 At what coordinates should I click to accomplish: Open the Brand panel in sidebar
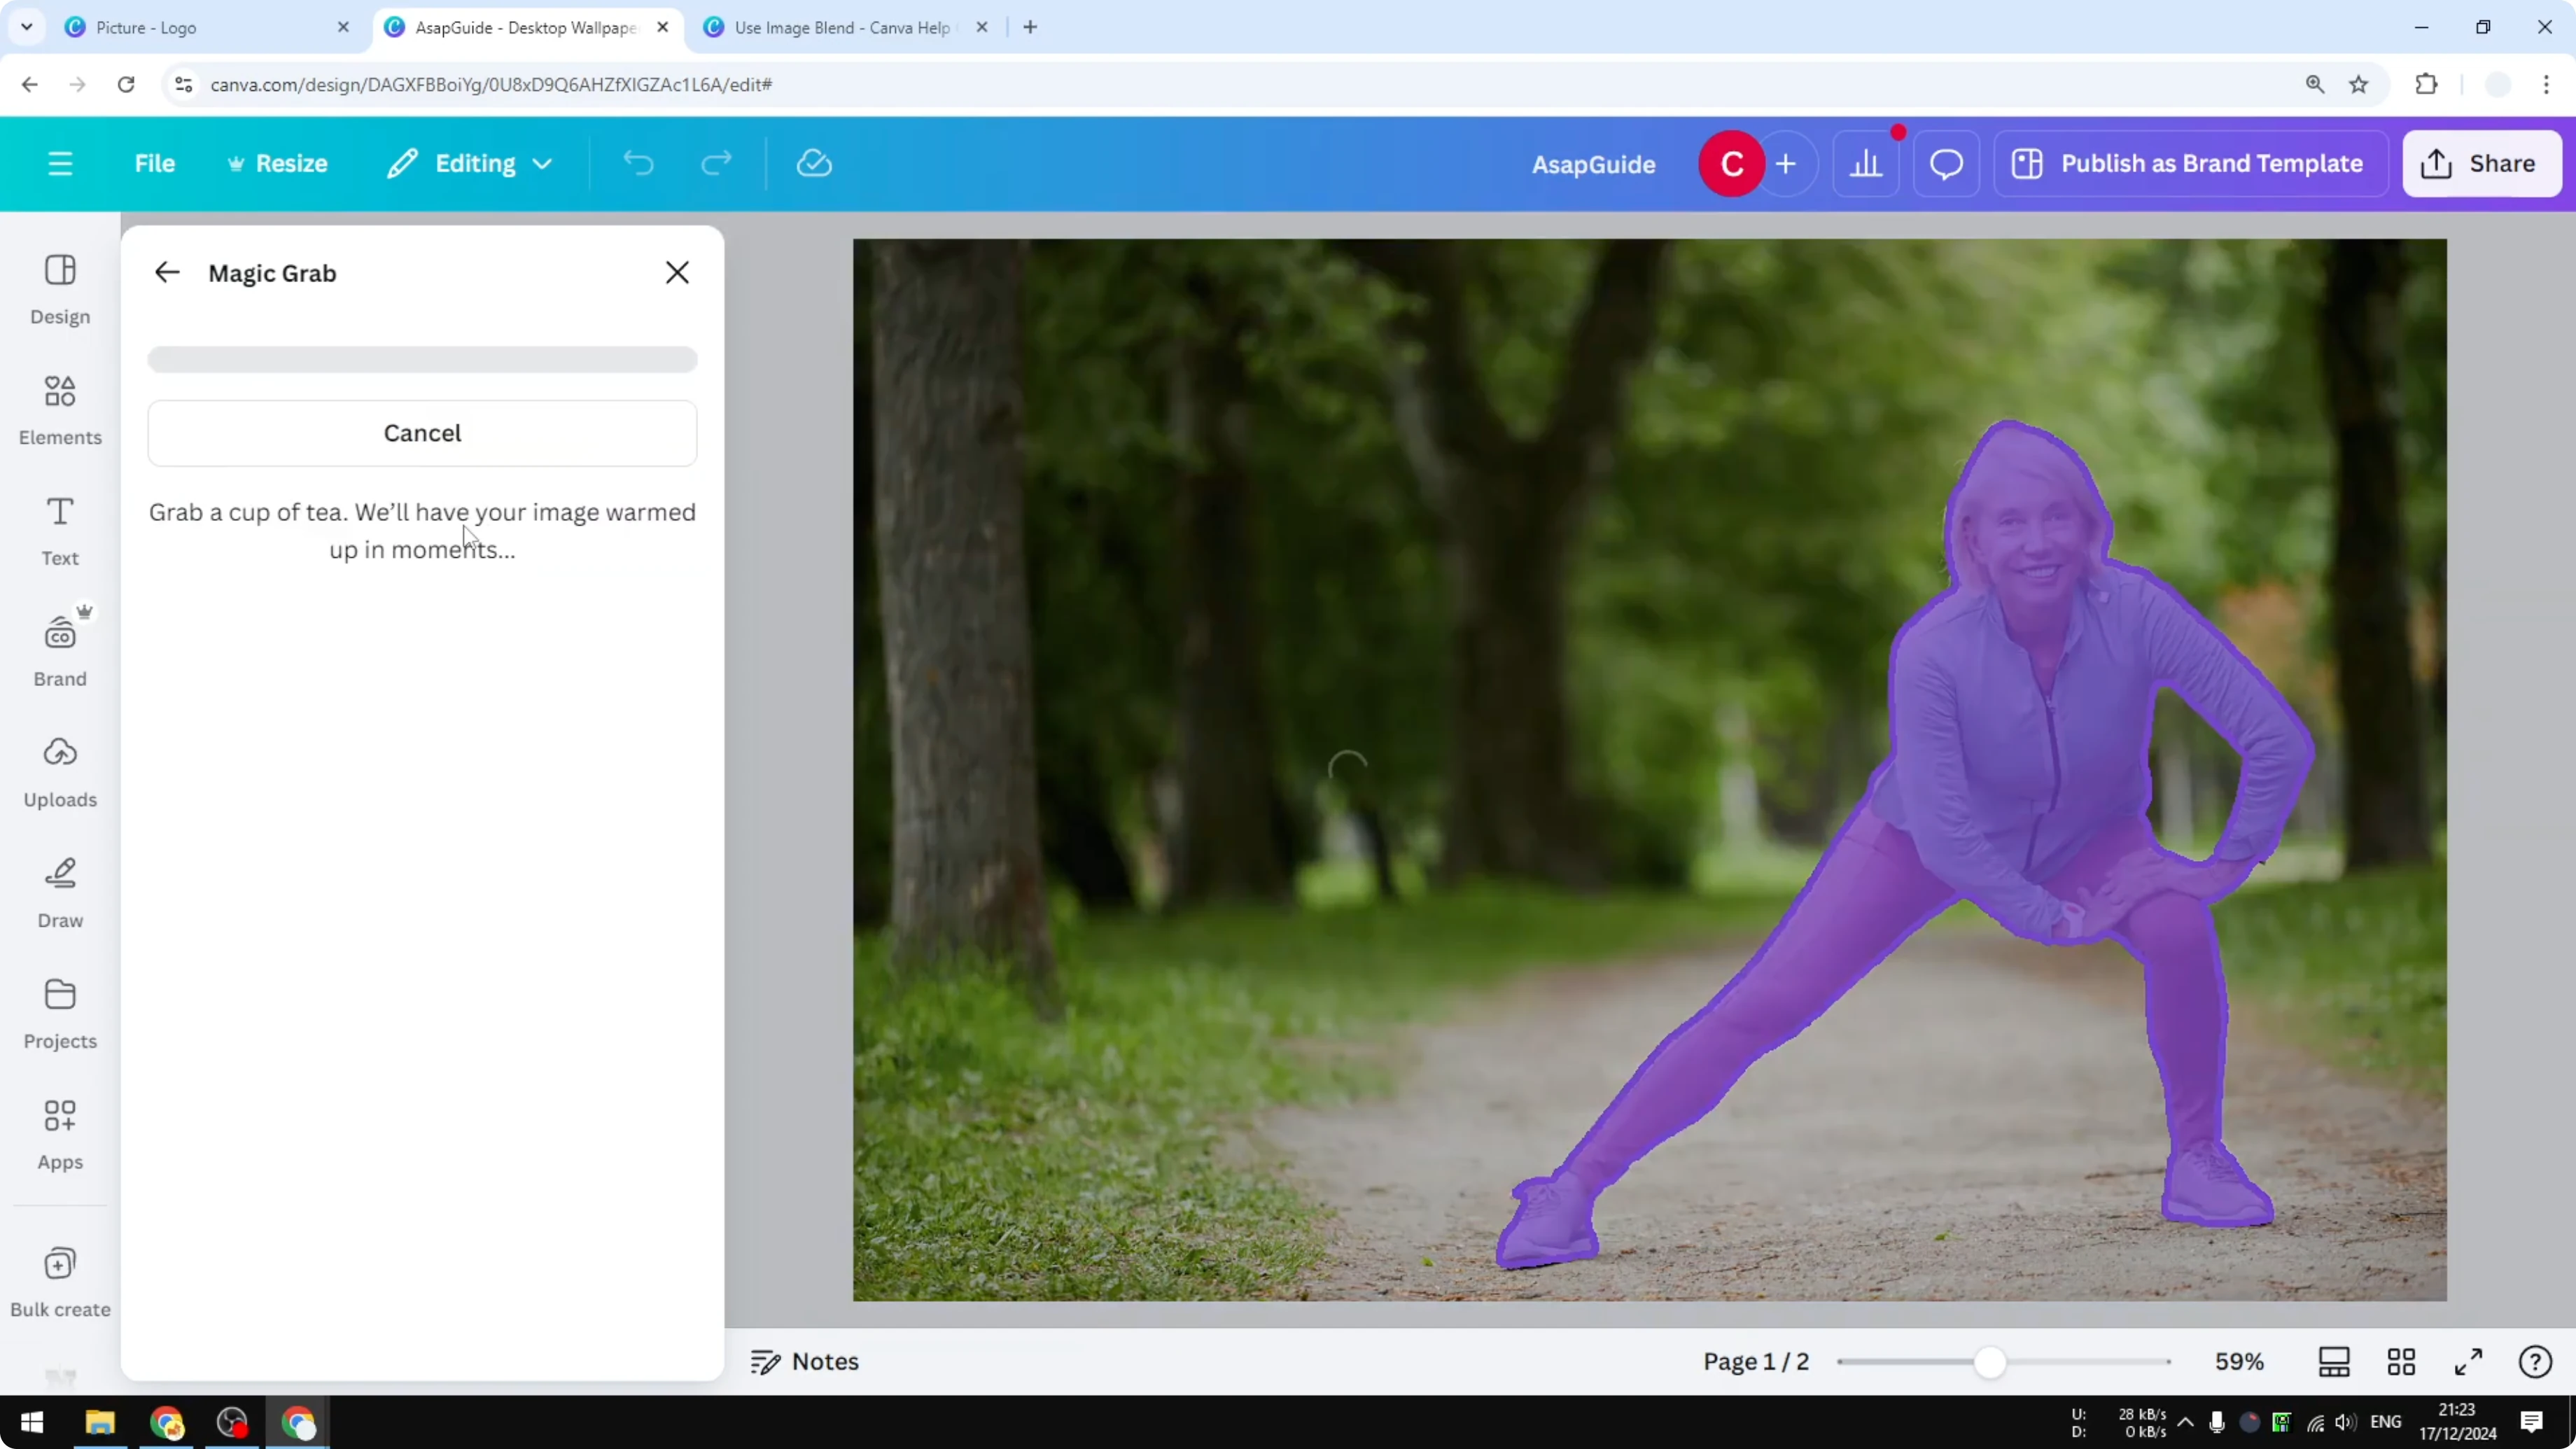click(x=59, y=650)
